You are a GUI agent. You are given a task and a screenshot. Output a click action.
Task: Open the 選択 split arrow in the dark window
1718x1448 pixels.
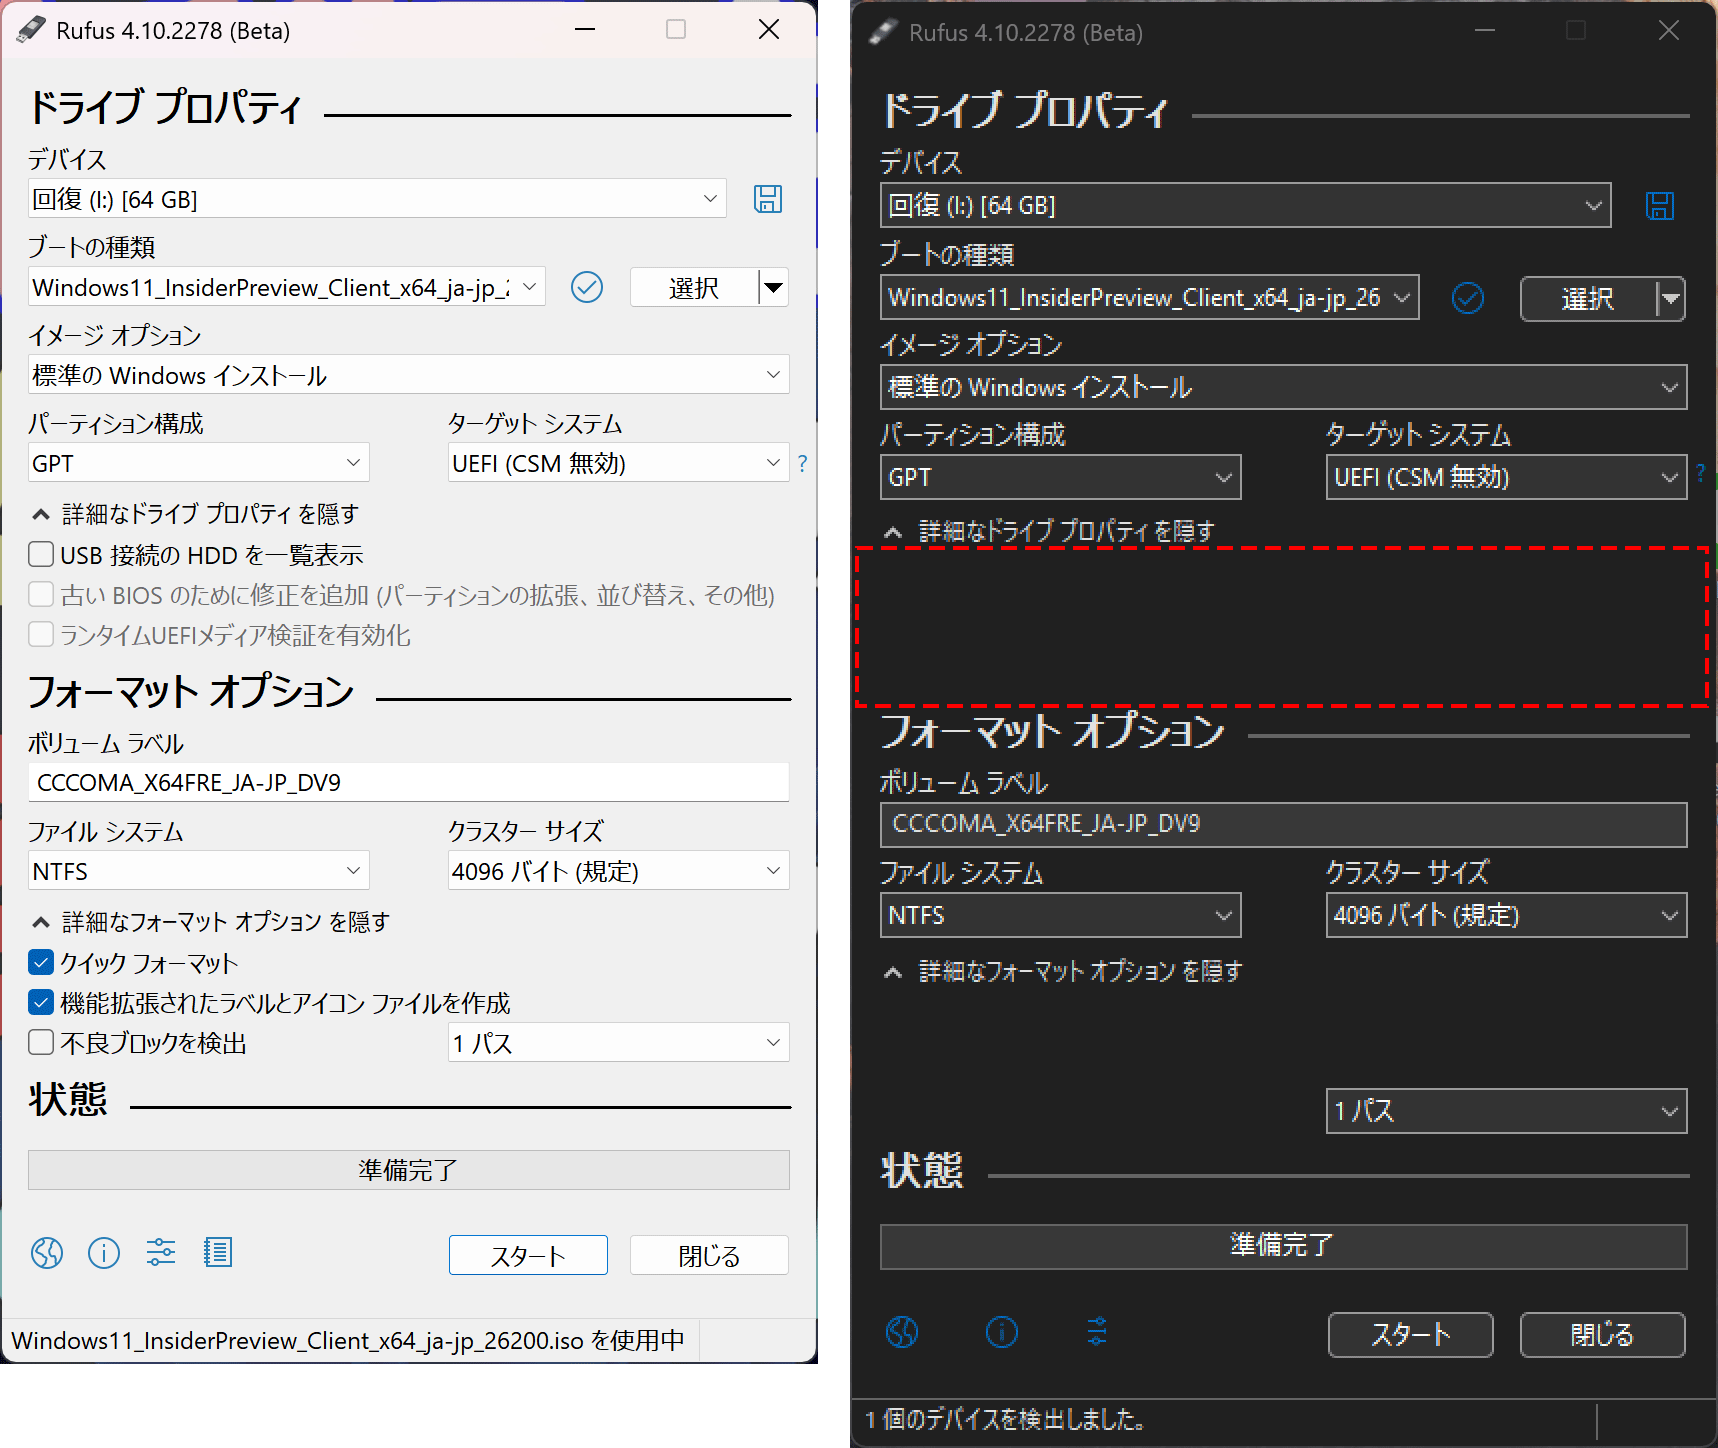coord(1671,299)
